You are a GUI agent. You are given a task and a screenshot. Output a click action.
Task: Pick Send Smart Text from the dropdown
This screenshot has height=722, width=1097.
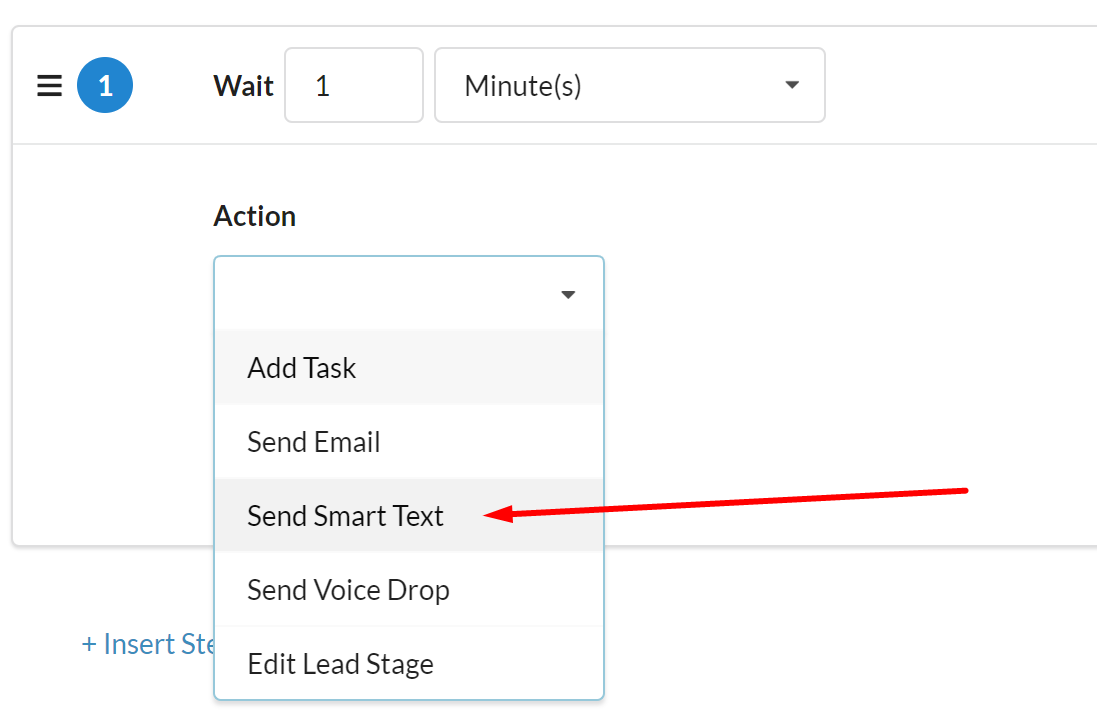[x=345, y=516]
